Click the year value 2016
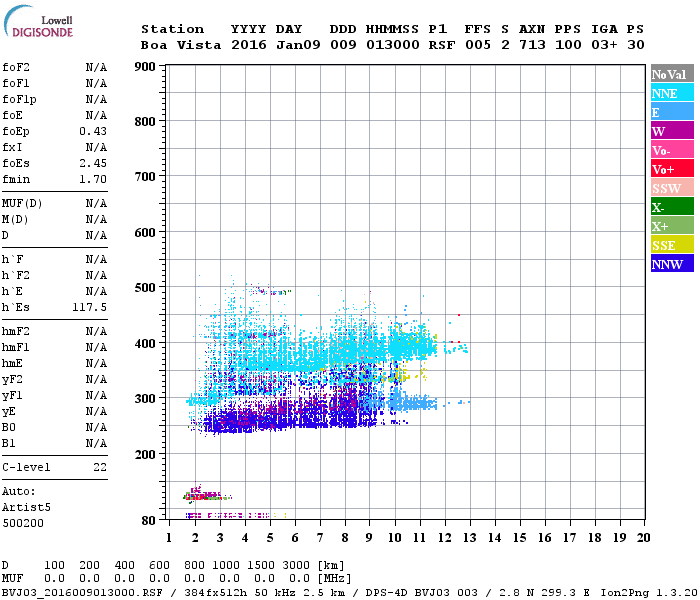 pos(249,45)
